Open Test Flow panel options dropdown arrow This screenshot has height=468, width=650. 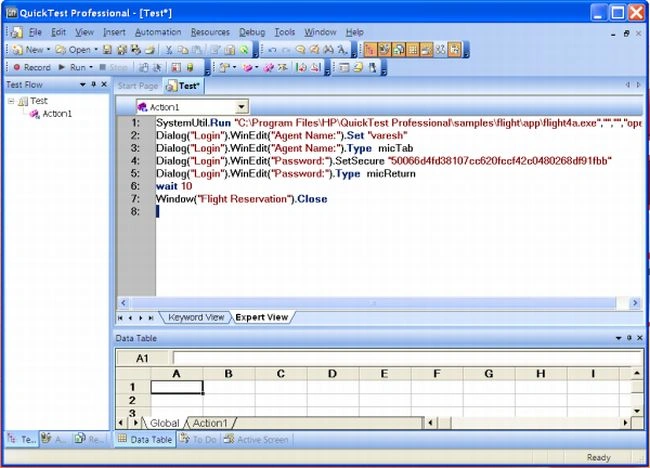tap(82, 85)
